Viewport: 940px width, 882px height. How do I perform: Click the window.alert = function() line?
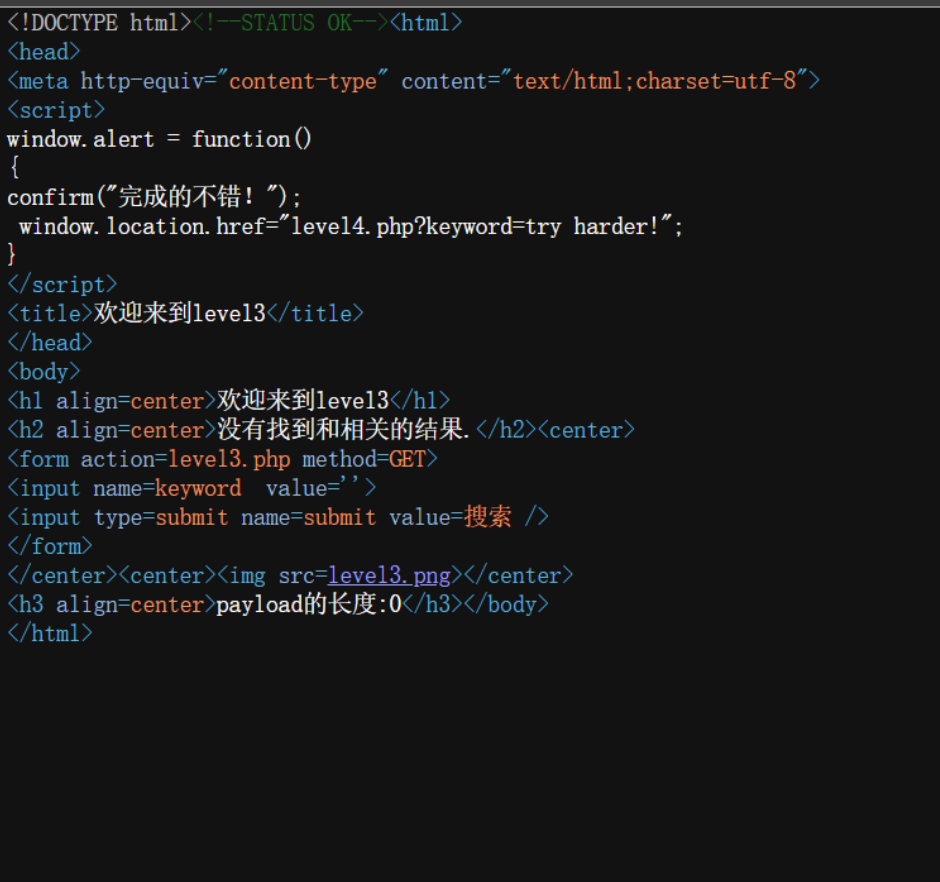click(x=159, y=139)
